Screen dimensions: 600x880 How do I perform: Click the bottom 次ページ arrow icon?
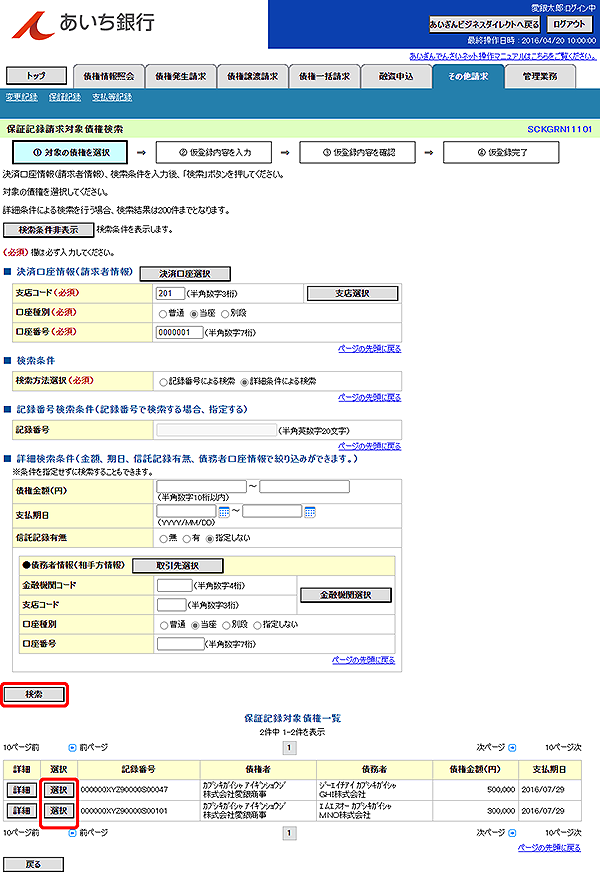512,831
